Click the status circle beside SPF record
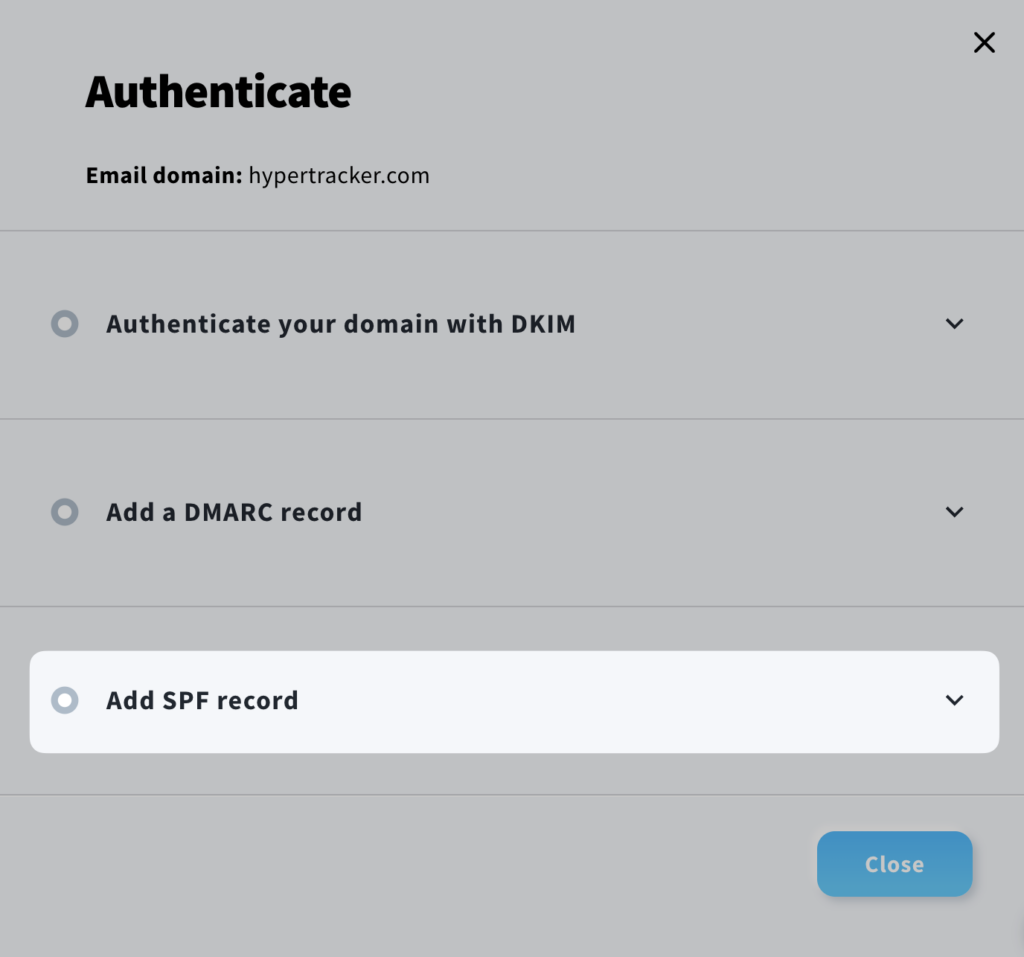This screenshot has width=1024, height=957. coord(64,700)
